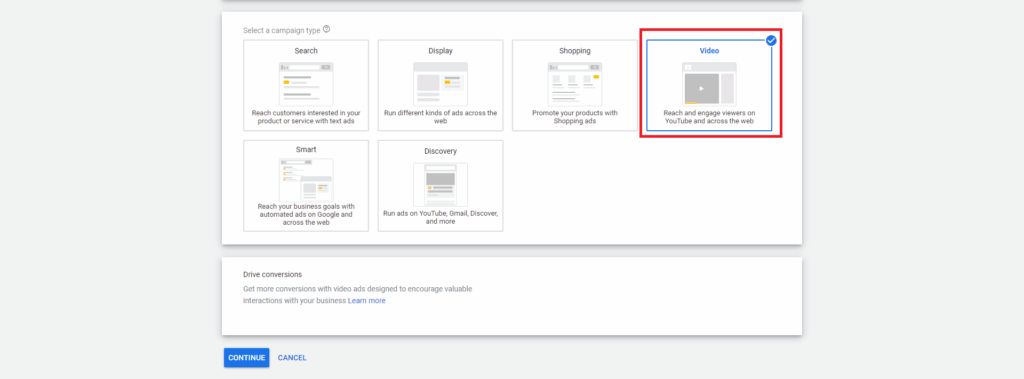This screenshot has height=379, width=1024.
Task: Click 'Reach your business goals' description
Action: (x=306, y=214)
